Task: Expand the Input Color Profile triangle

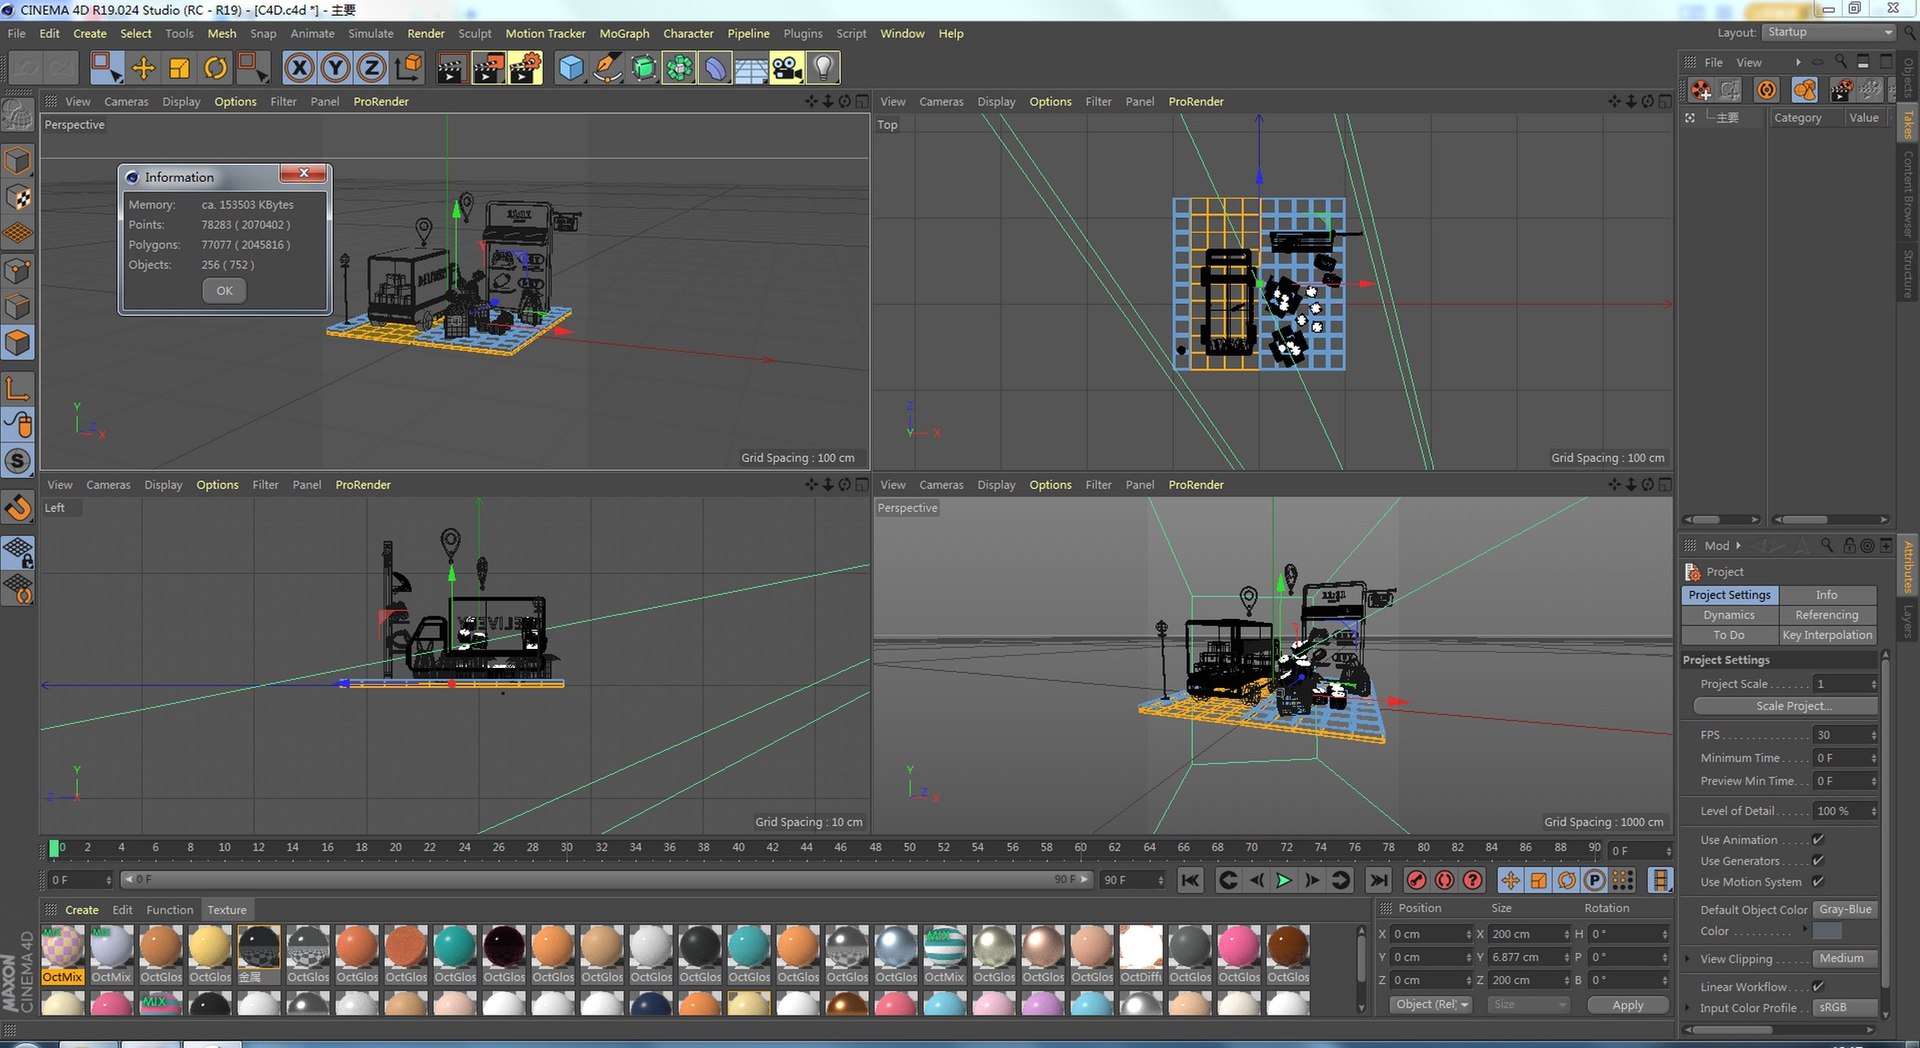Action: pyautogui.click(x=1689, y=1008)
